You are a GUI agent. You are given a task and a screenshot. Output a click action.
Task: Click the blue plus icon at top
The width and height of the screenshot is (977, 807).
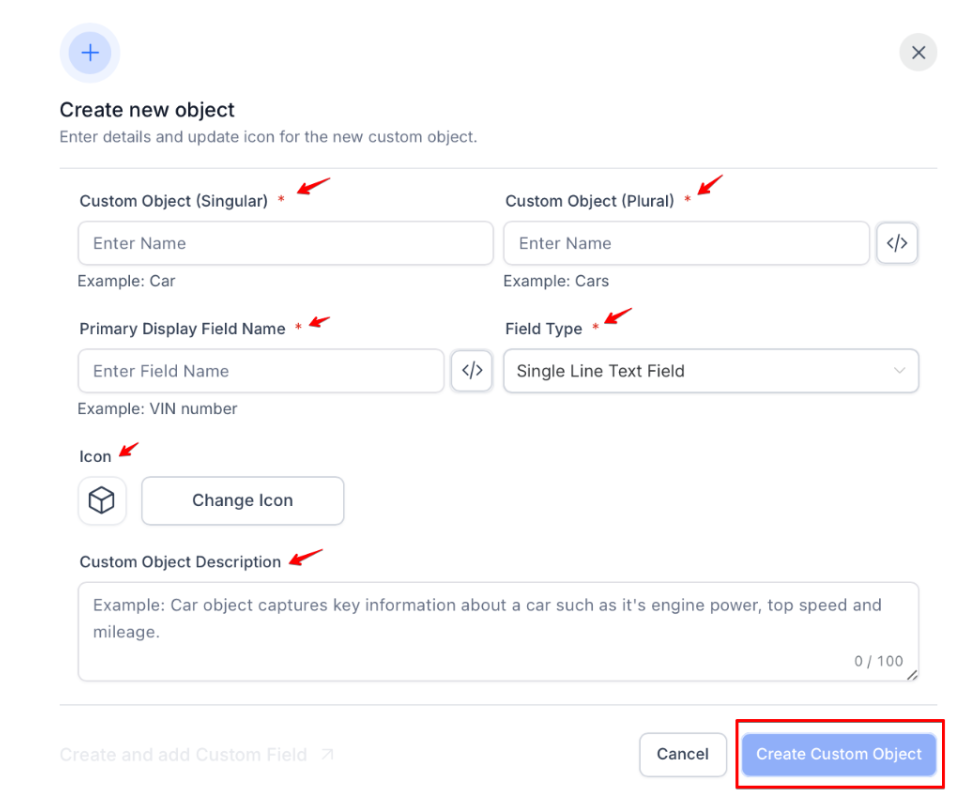pyautogui.click(x=90, y=53)
